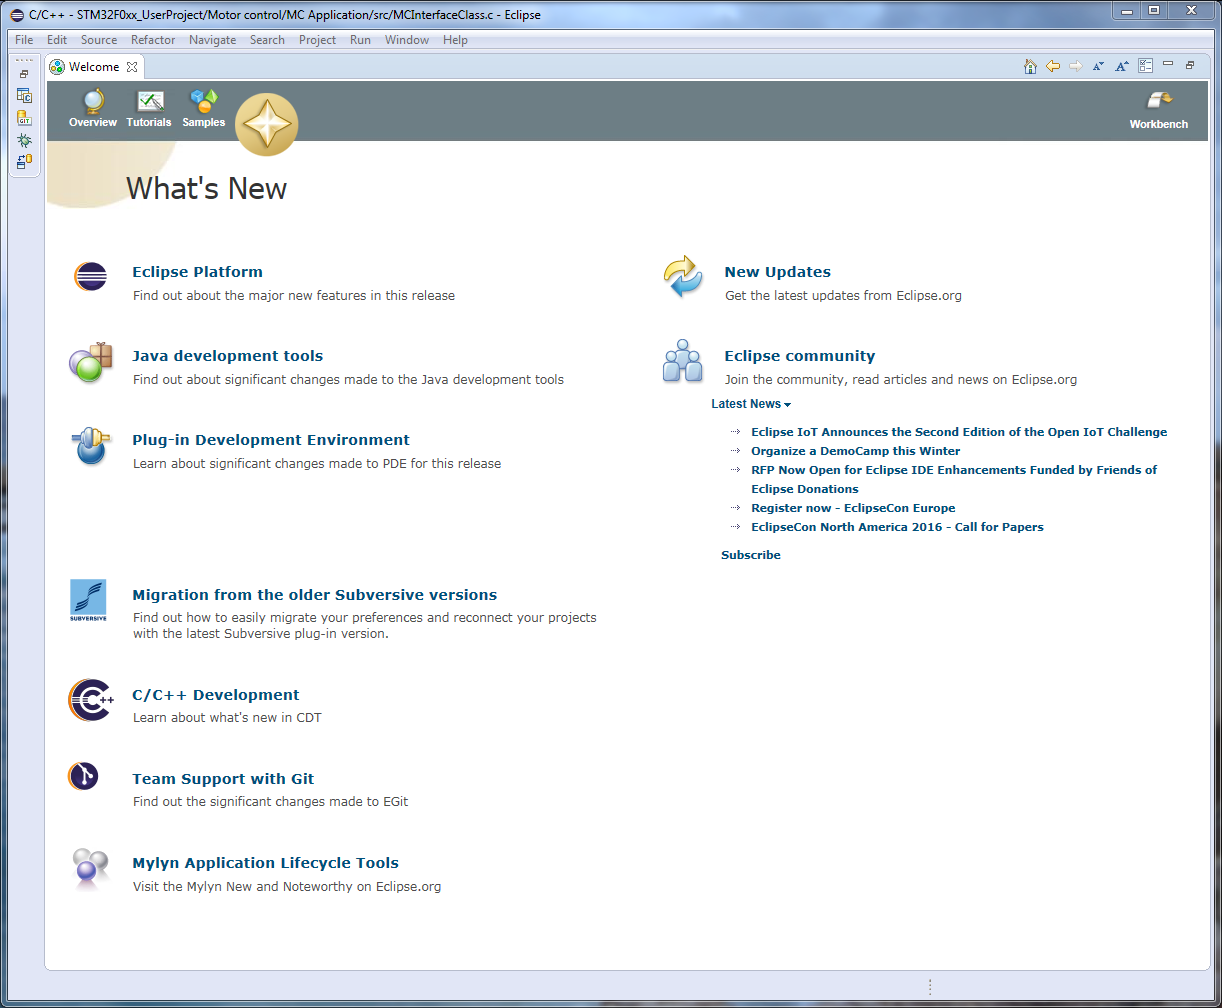Switch to the Debug perspective bug icon

point(24,140)
